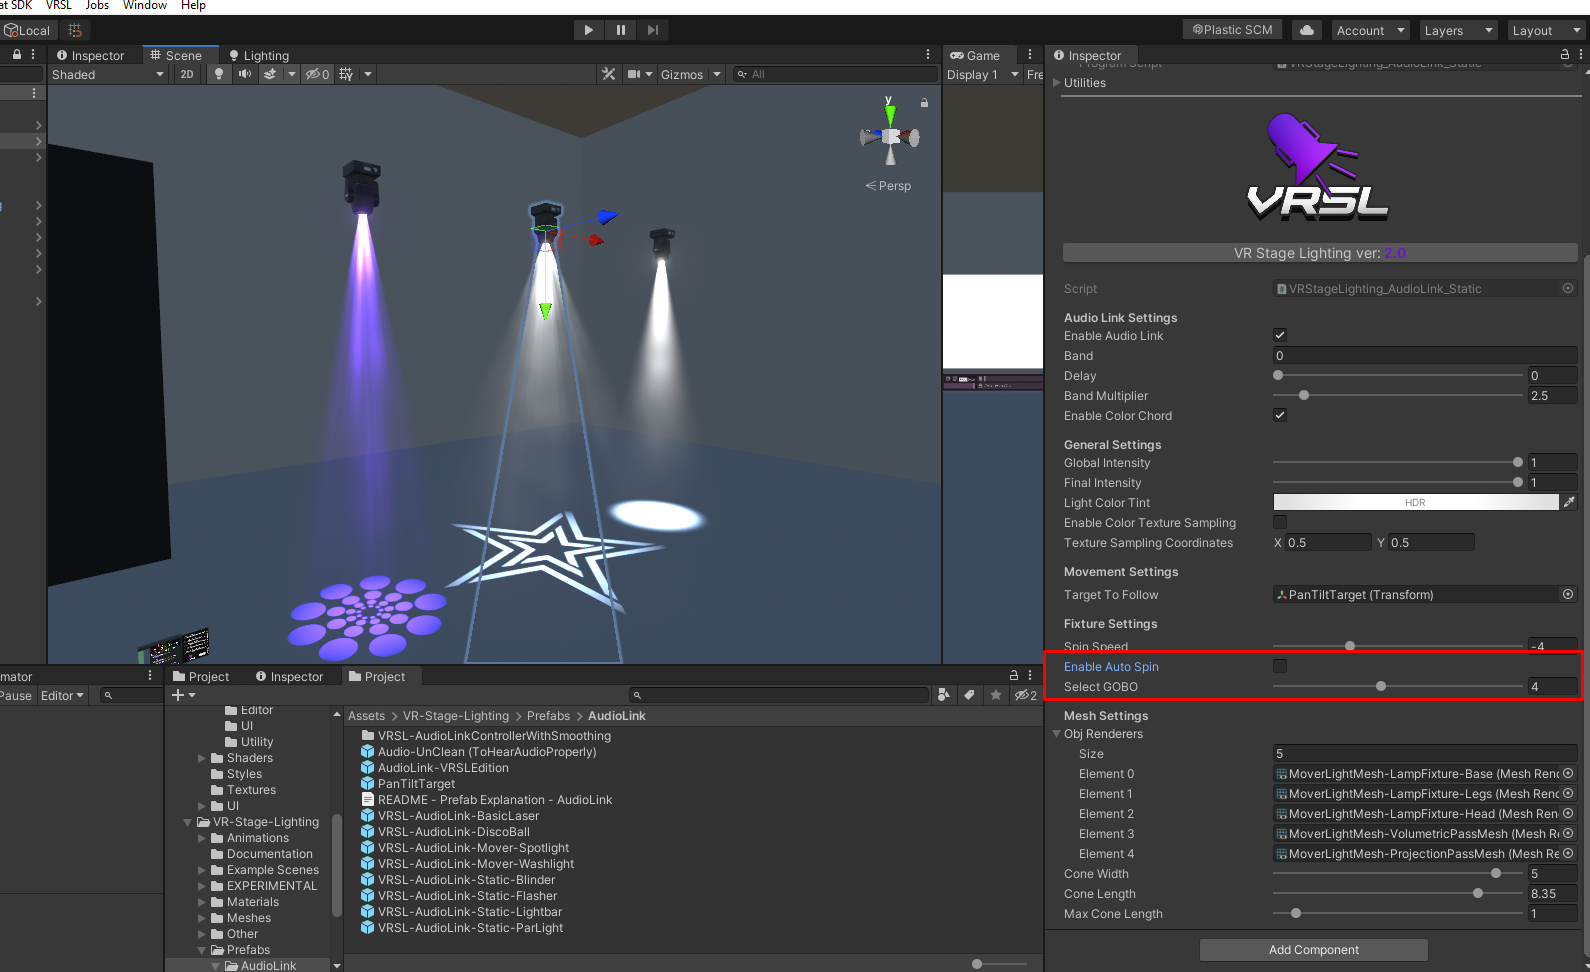Toggle the scene view rotation lock icon

pyautogui.click(x=924, y=102)
